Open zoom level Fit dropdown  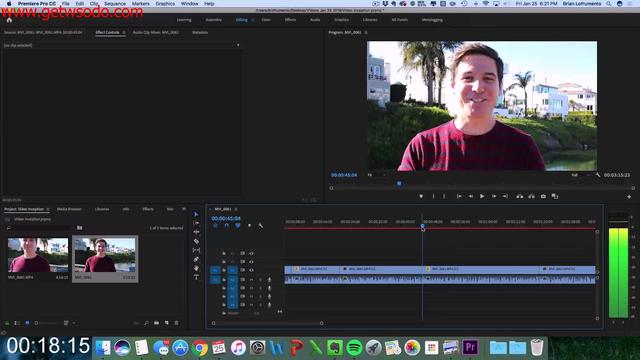pyautogui.click(x=376, y=175)
